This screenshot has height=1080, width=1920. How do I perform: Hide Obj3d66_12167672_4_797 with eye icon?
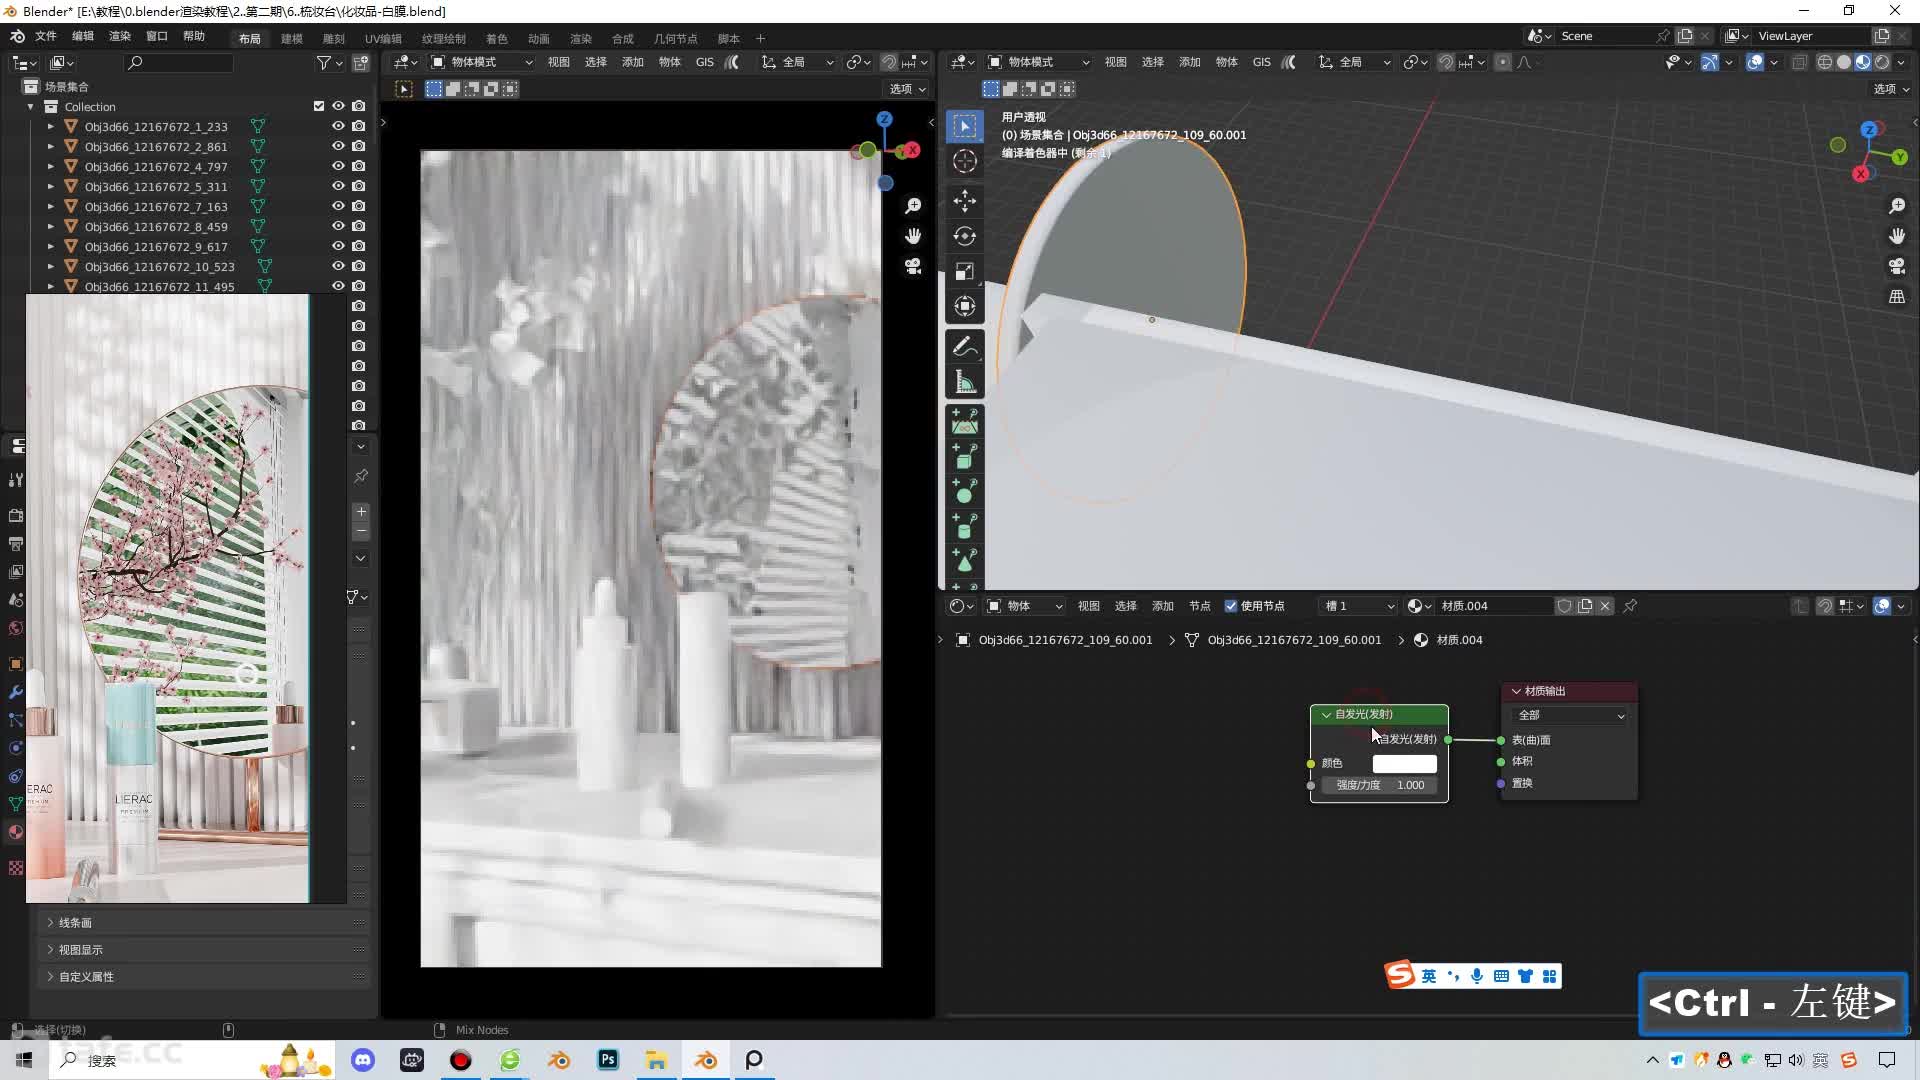(x=338, y=166)
